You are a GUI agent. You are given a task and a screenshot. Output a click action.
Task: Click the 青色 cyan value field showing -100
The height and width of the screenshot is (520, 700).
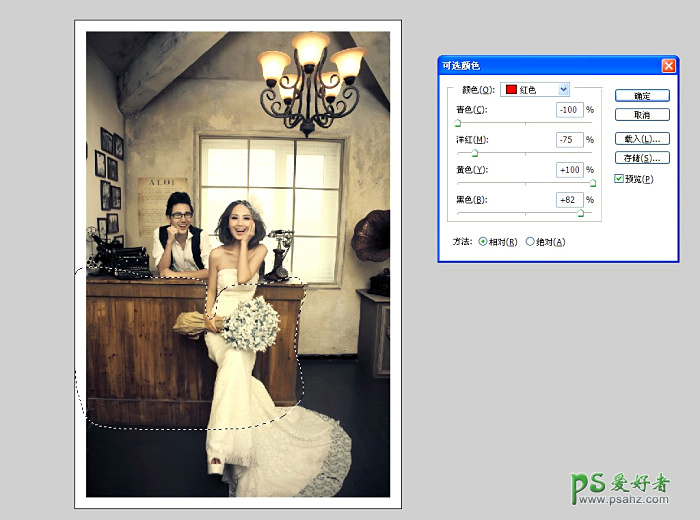pos(569,109)
